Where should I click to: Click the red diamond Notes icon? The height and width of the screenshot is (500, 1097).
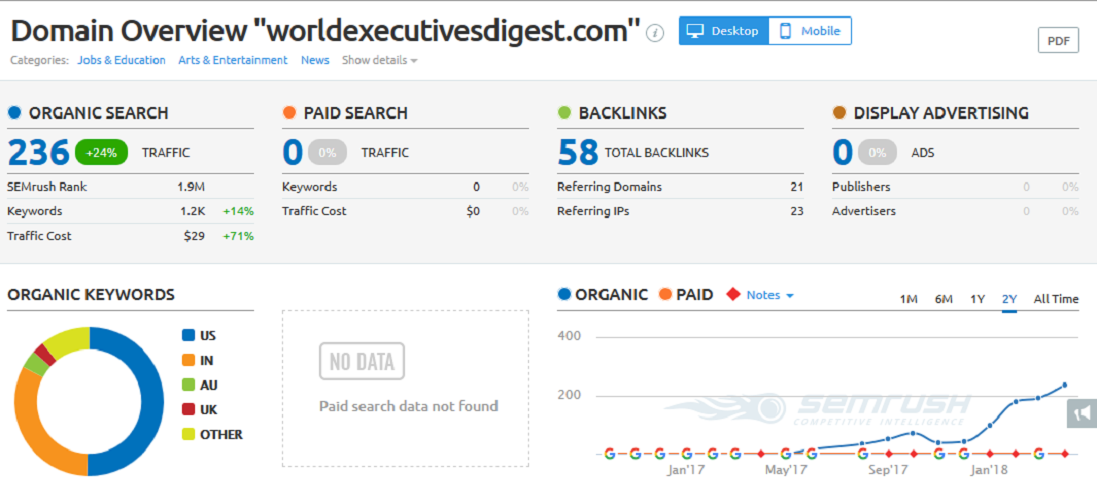[x=733, y=295]
